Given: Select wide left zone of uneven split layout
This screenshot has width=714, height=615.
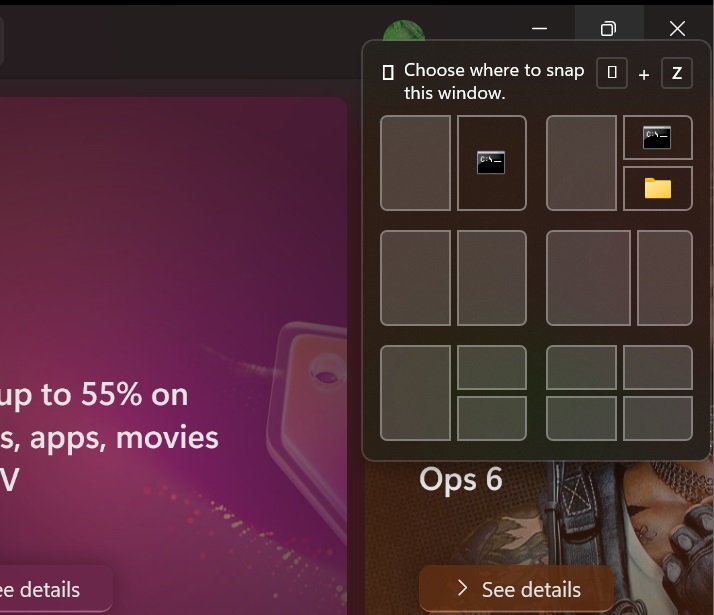Looking at the screenshot, I should (x=588, y=278).
